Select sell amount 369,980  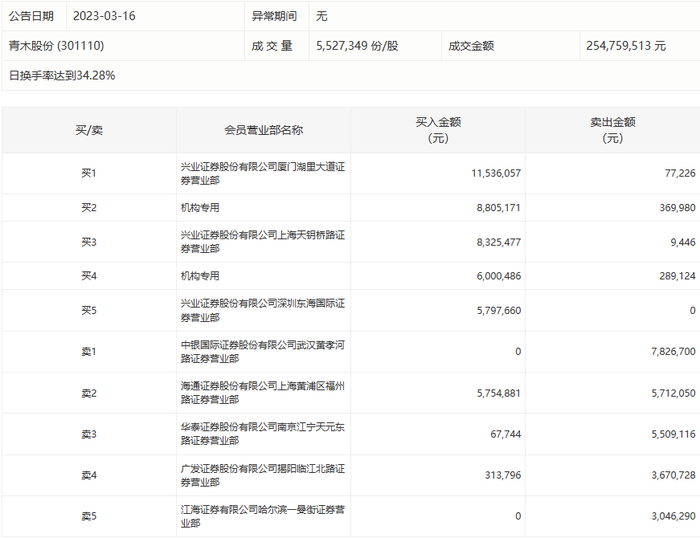[677, 208]
